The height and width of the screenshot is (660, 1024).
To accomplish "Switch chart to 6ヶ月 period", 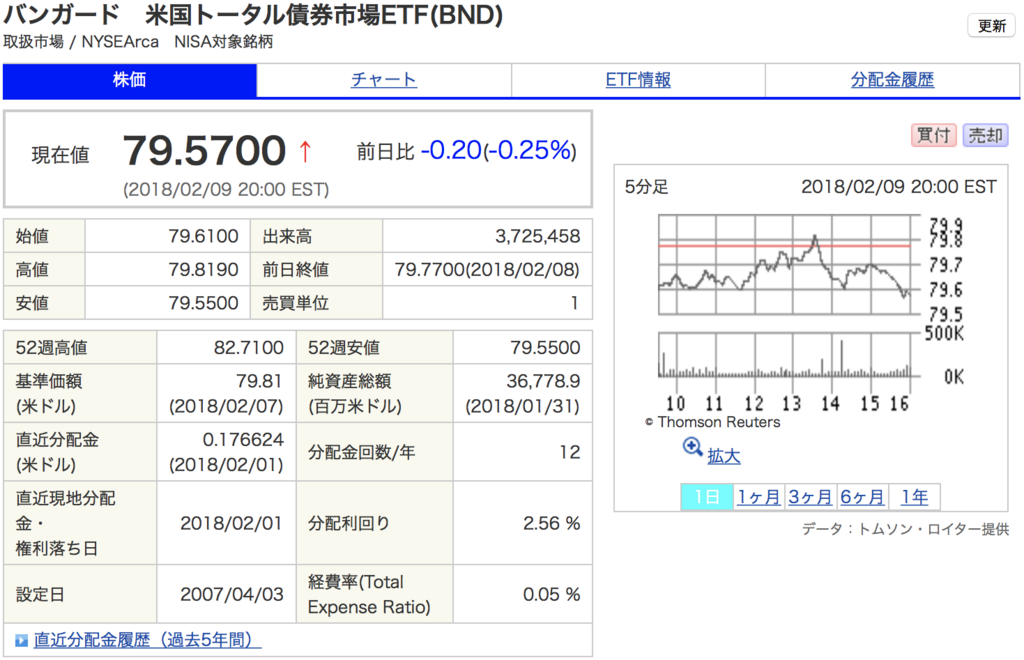I will pyautogui.click(x=861, y=497).
